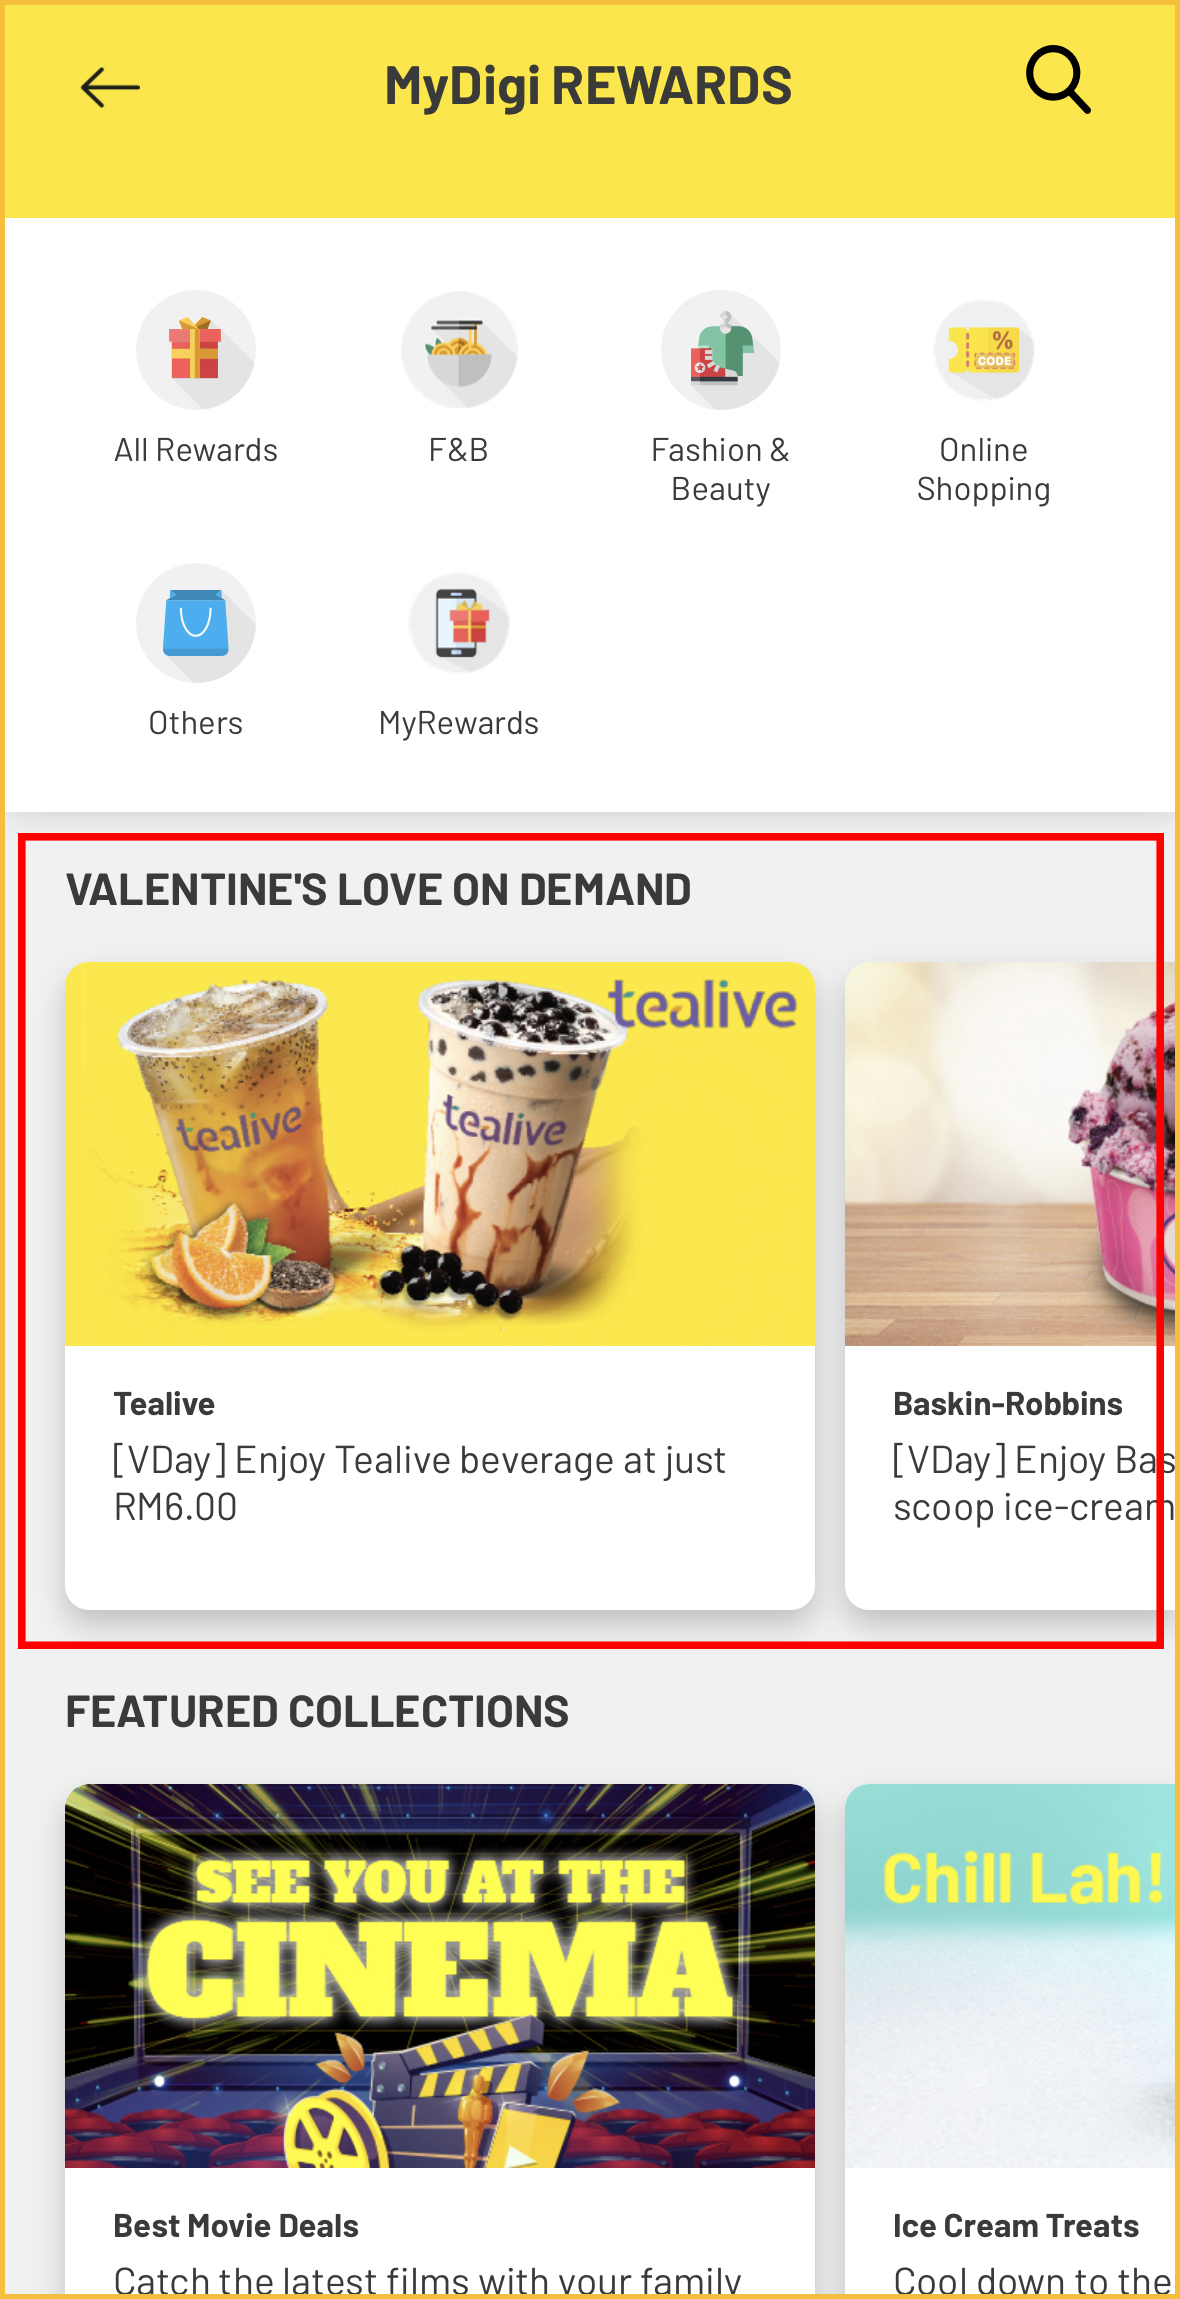
Task: Select the All Rewards gift icon
Action: pos(196,350)
